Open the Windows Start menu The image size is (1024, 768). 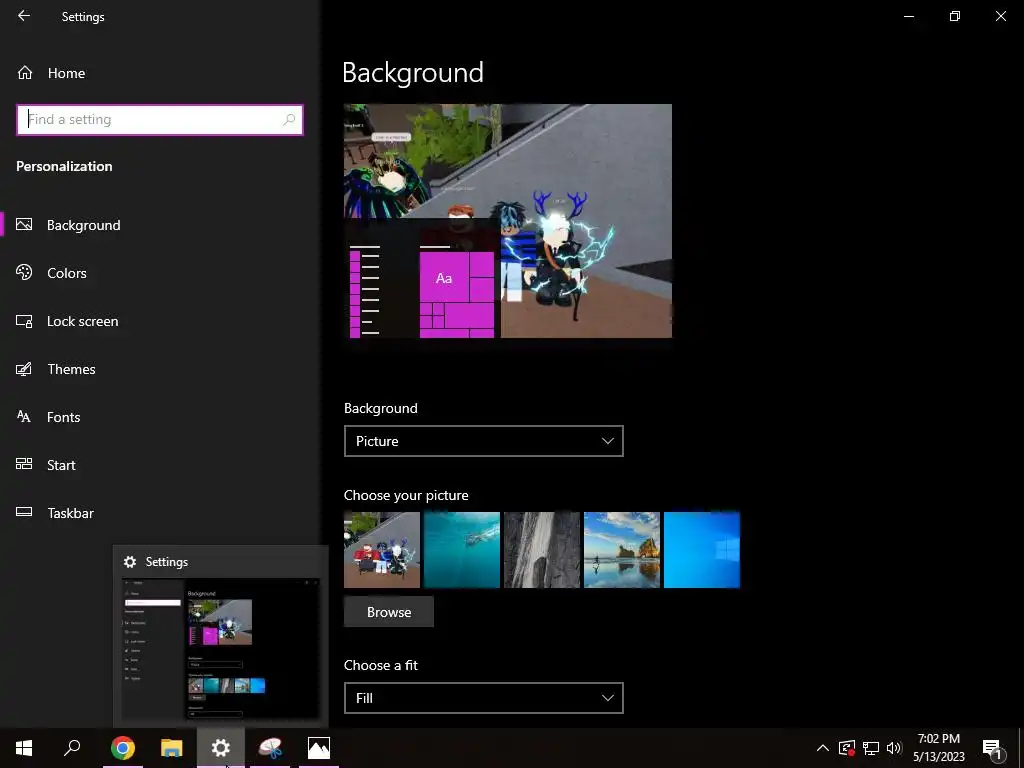point(24,748)
